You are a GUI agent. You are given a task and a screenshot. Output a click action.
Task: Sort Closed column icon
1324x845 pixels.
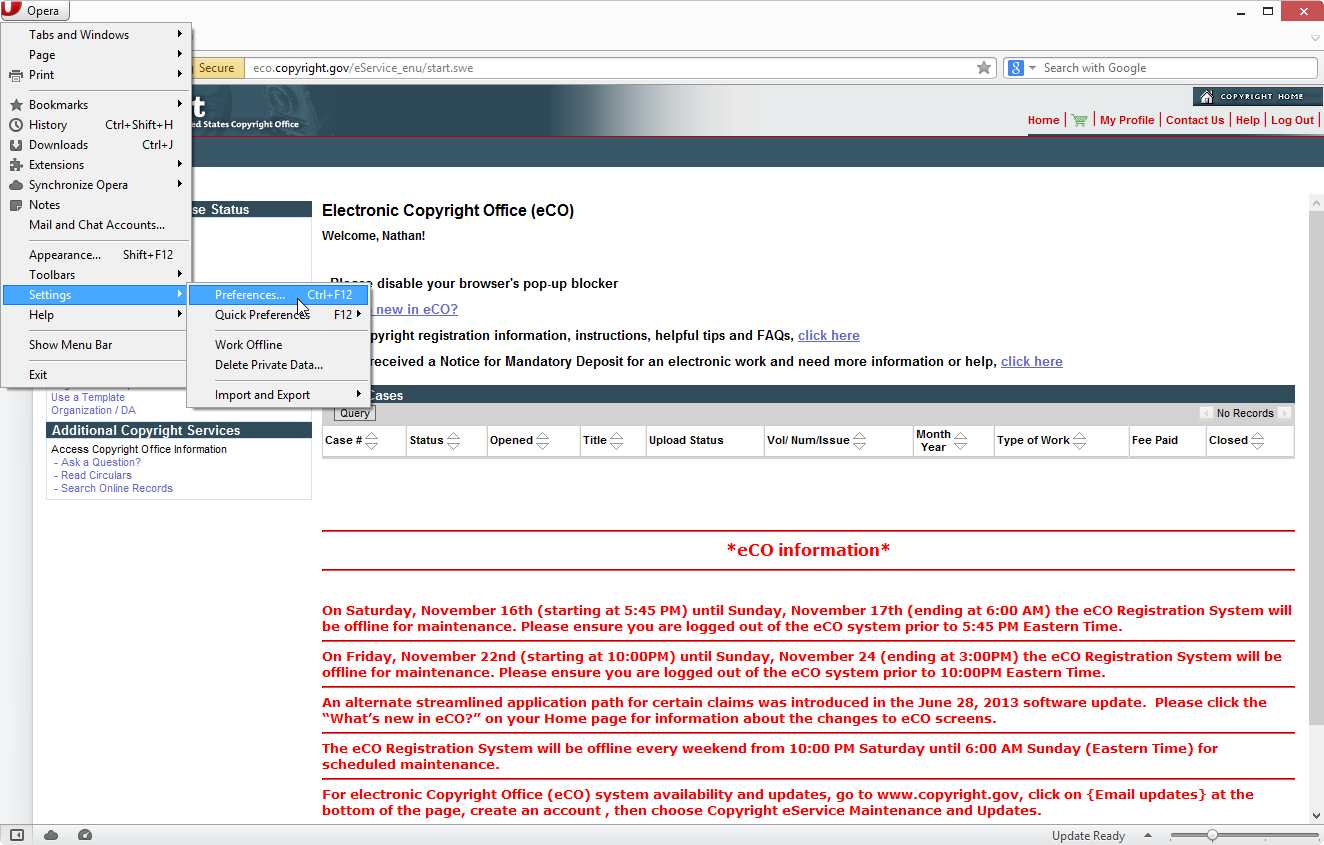[1258, 440]
